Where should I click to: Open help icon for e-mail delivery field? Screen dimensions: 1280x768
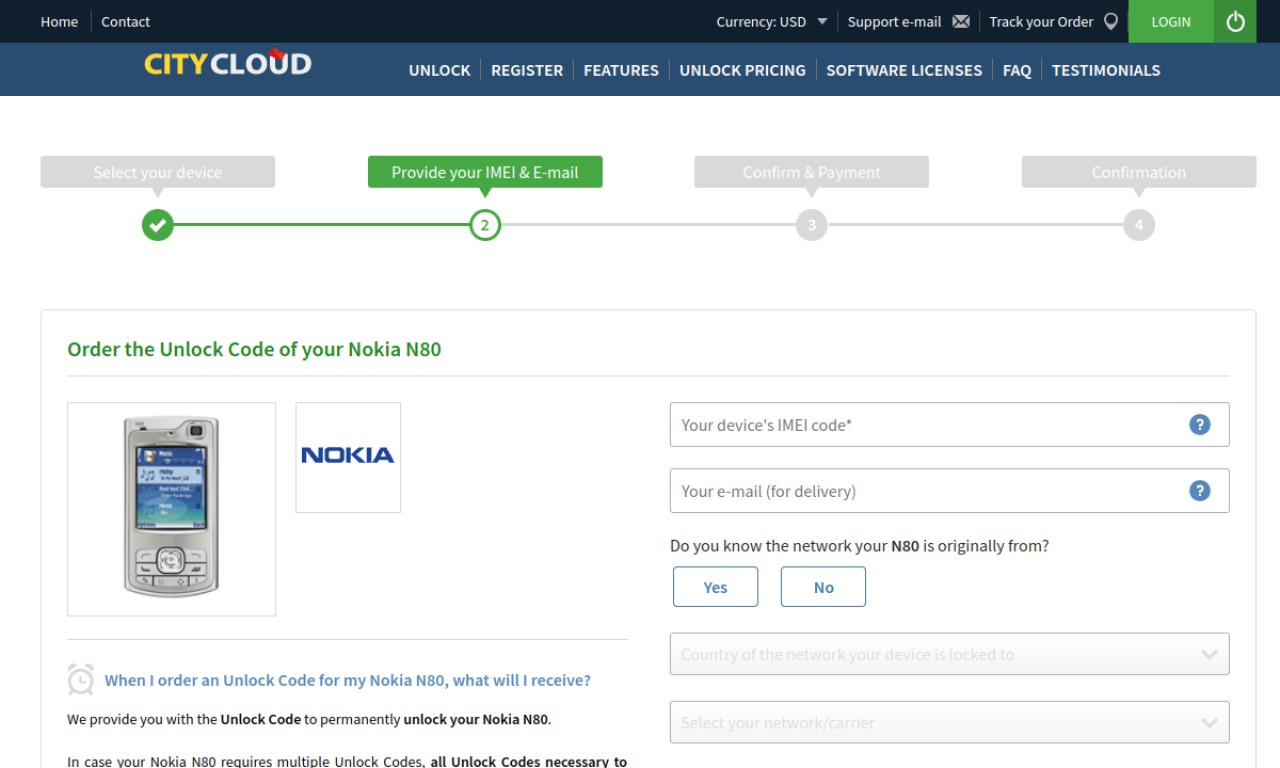[x=1200, y=490]
